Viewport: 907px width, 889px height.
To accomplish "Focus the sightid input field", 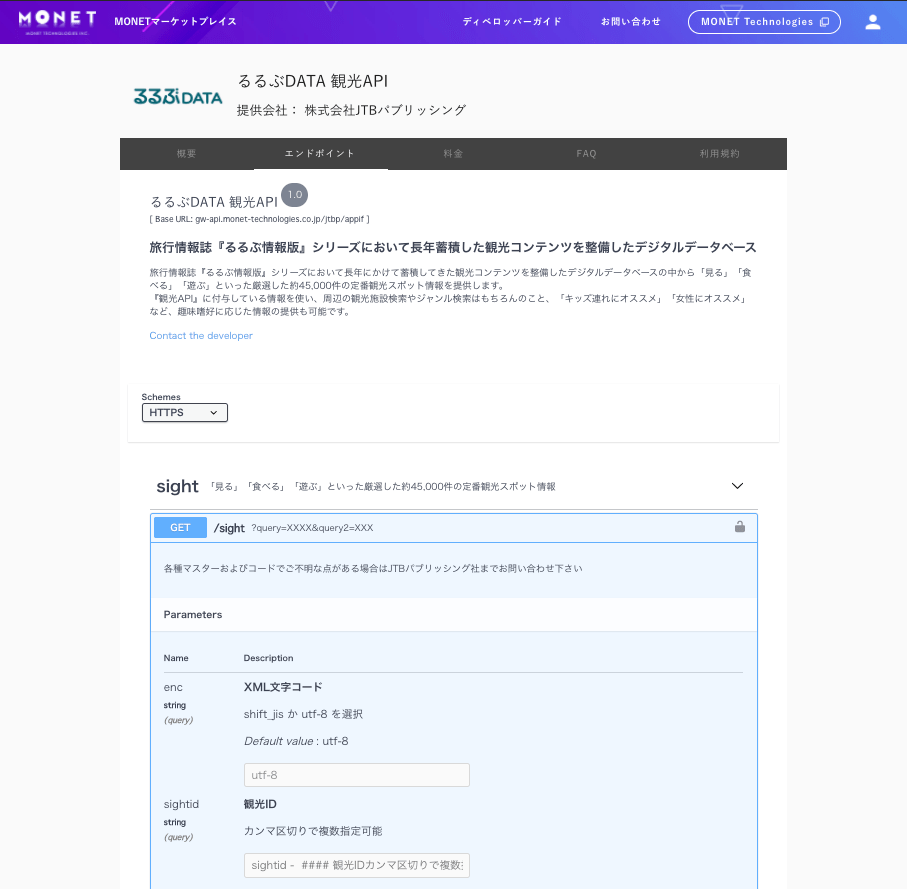I will tap(356, 865).
